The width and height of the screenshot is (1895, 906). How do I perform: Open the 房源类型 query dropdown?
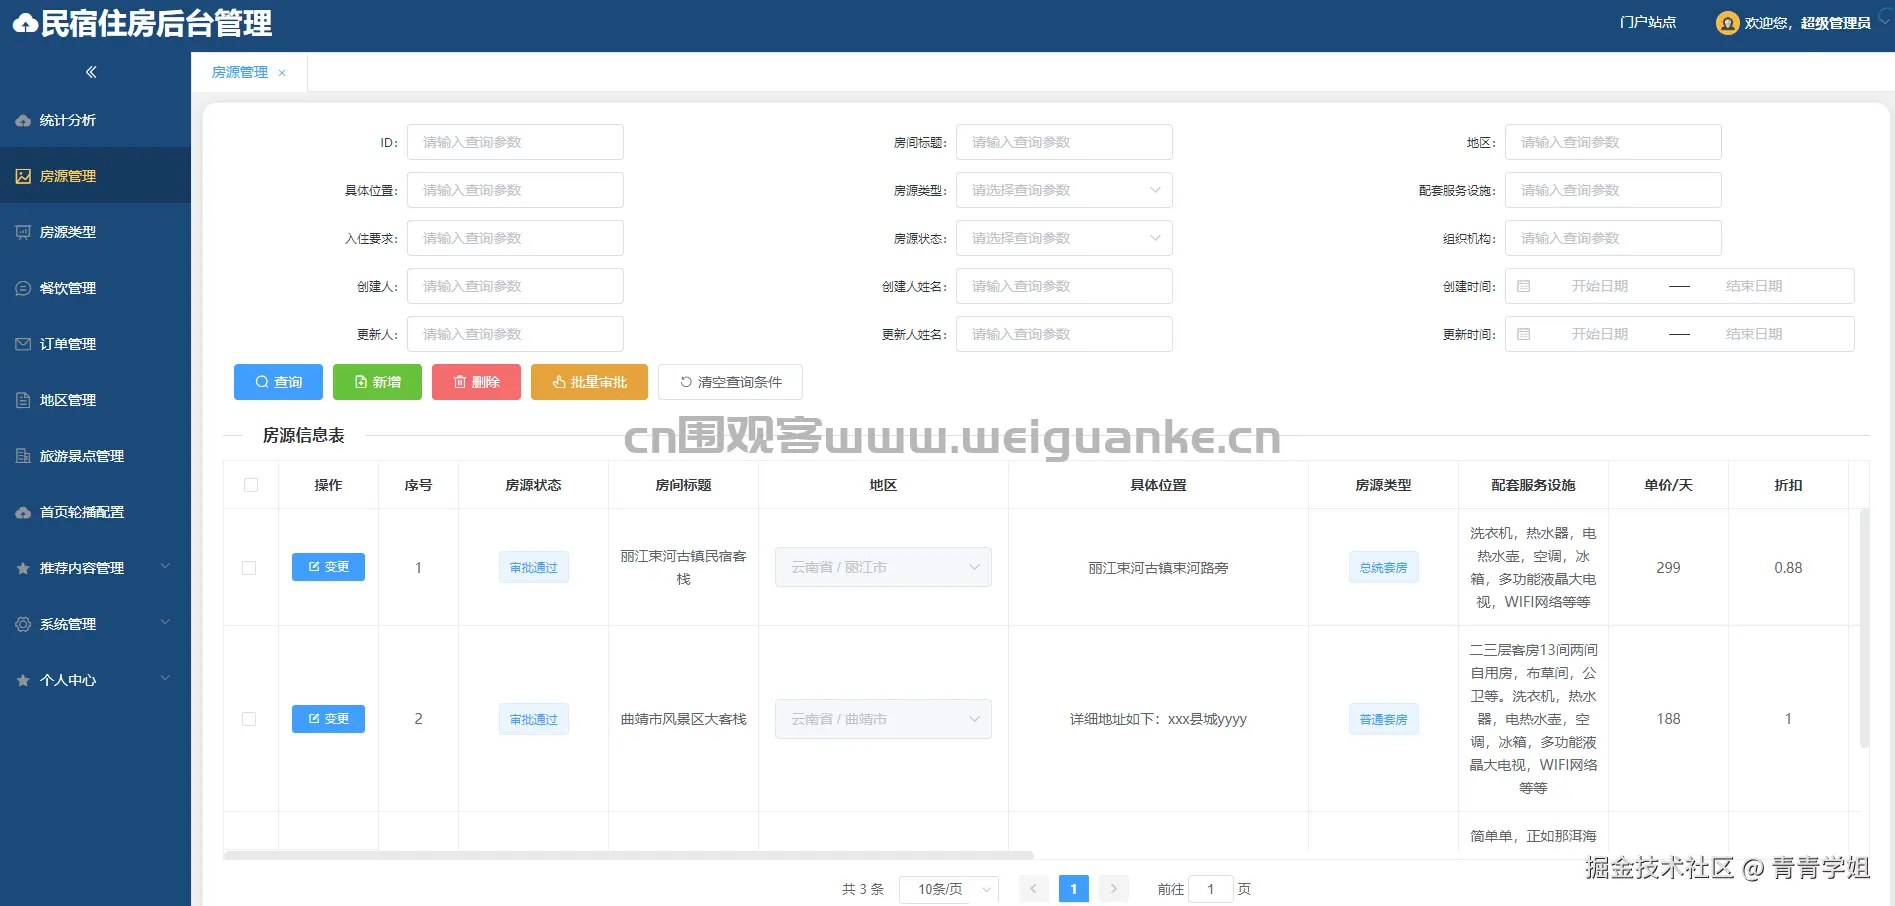click(x=1063, y=189)
